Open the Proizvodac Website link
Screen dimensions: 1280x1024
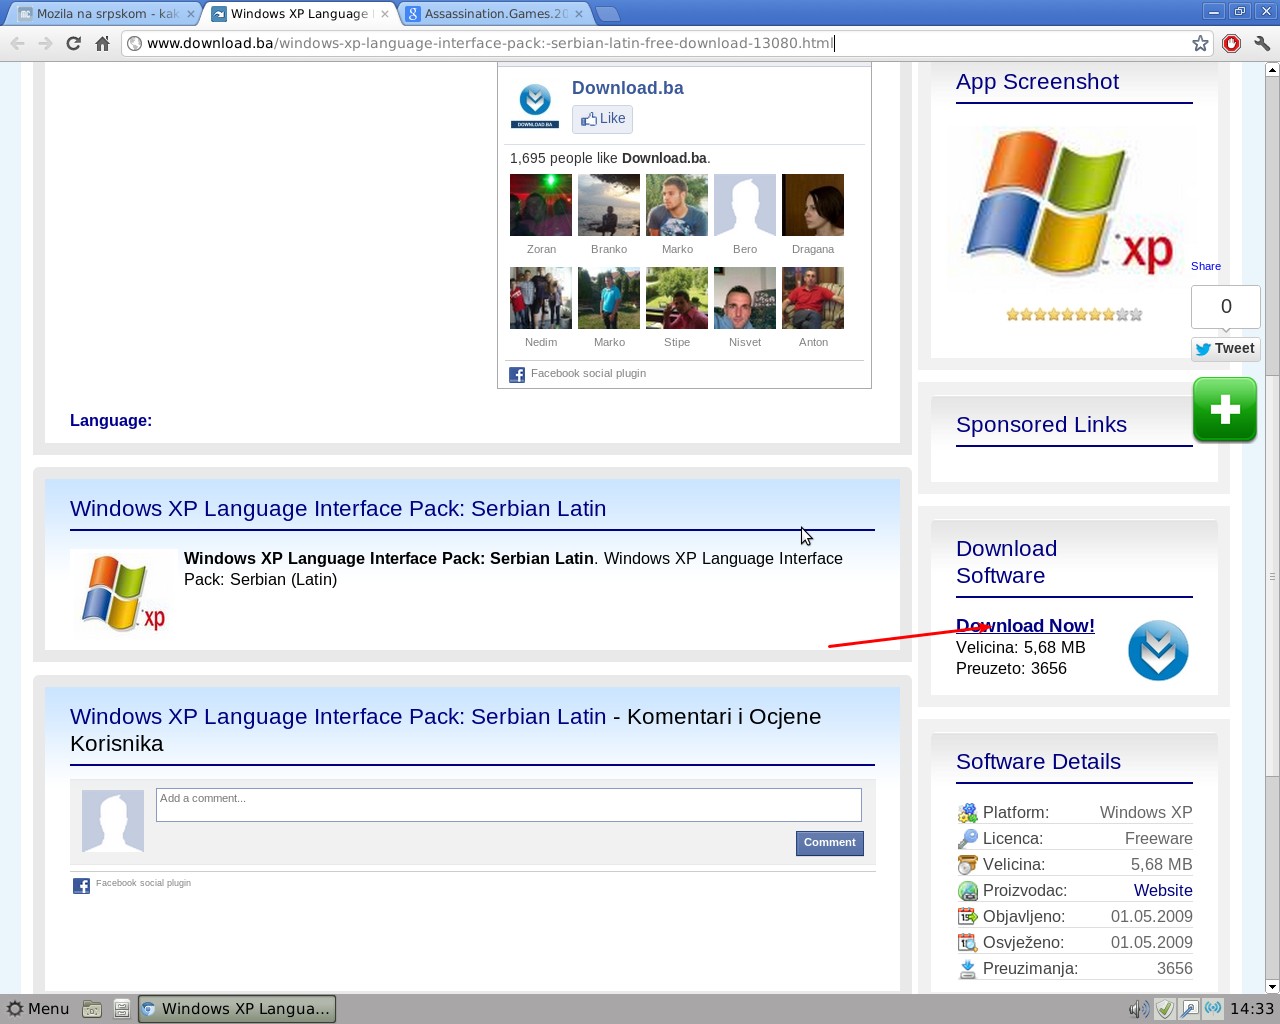click(x=1163, y=891)
